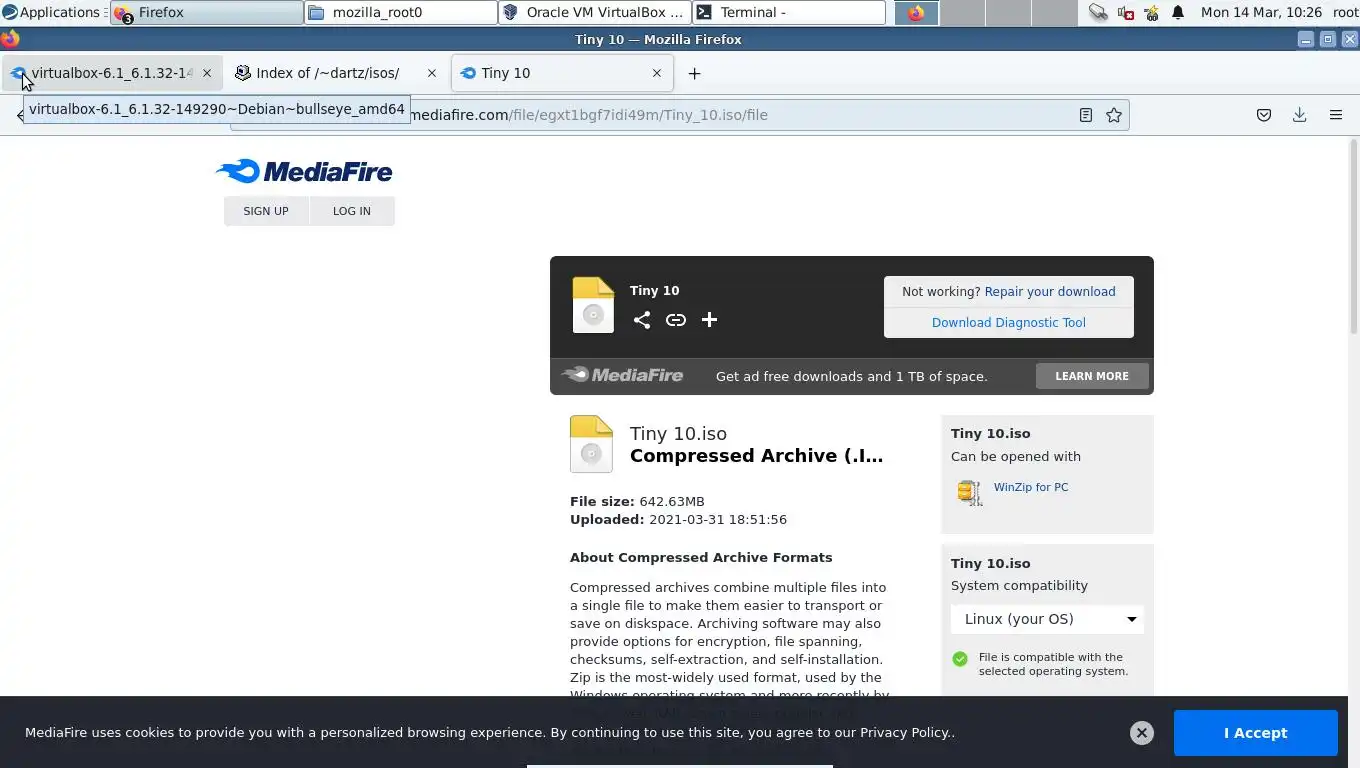This screenshot has width=1360, height=768.
Task: Click the Tiny 10 file icon in the dark banner
Action: [593, 305]
